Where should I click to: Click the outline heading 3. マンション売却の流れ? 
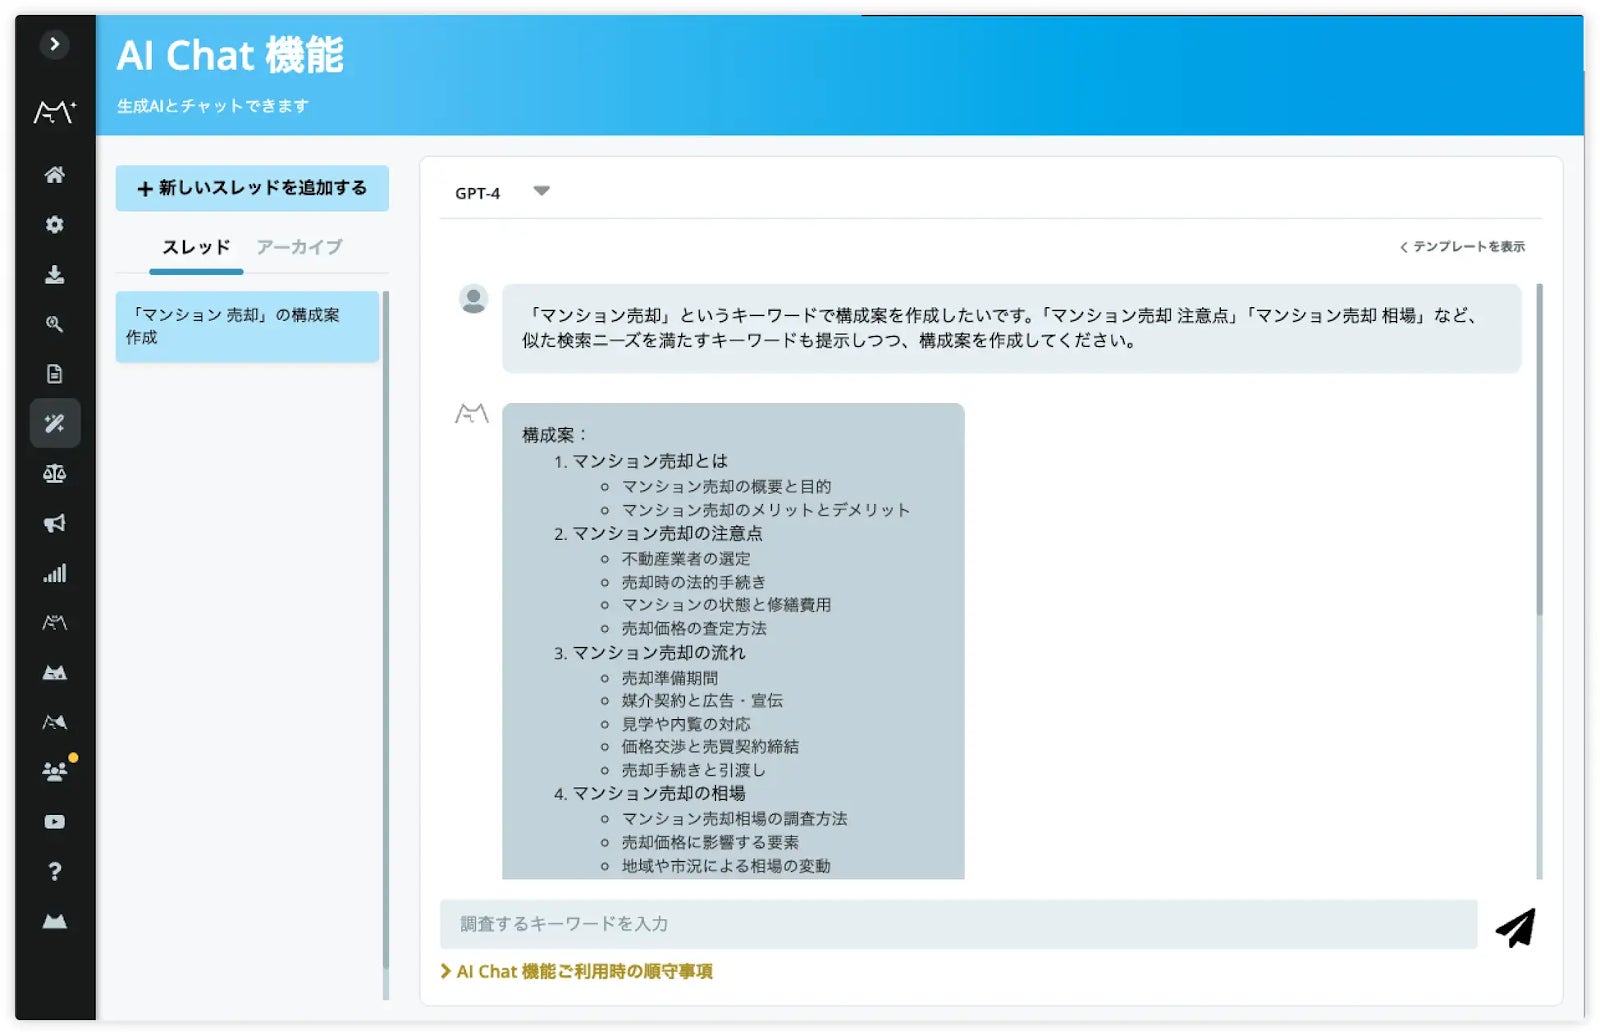pyautogui.click(x=649, y=653)
